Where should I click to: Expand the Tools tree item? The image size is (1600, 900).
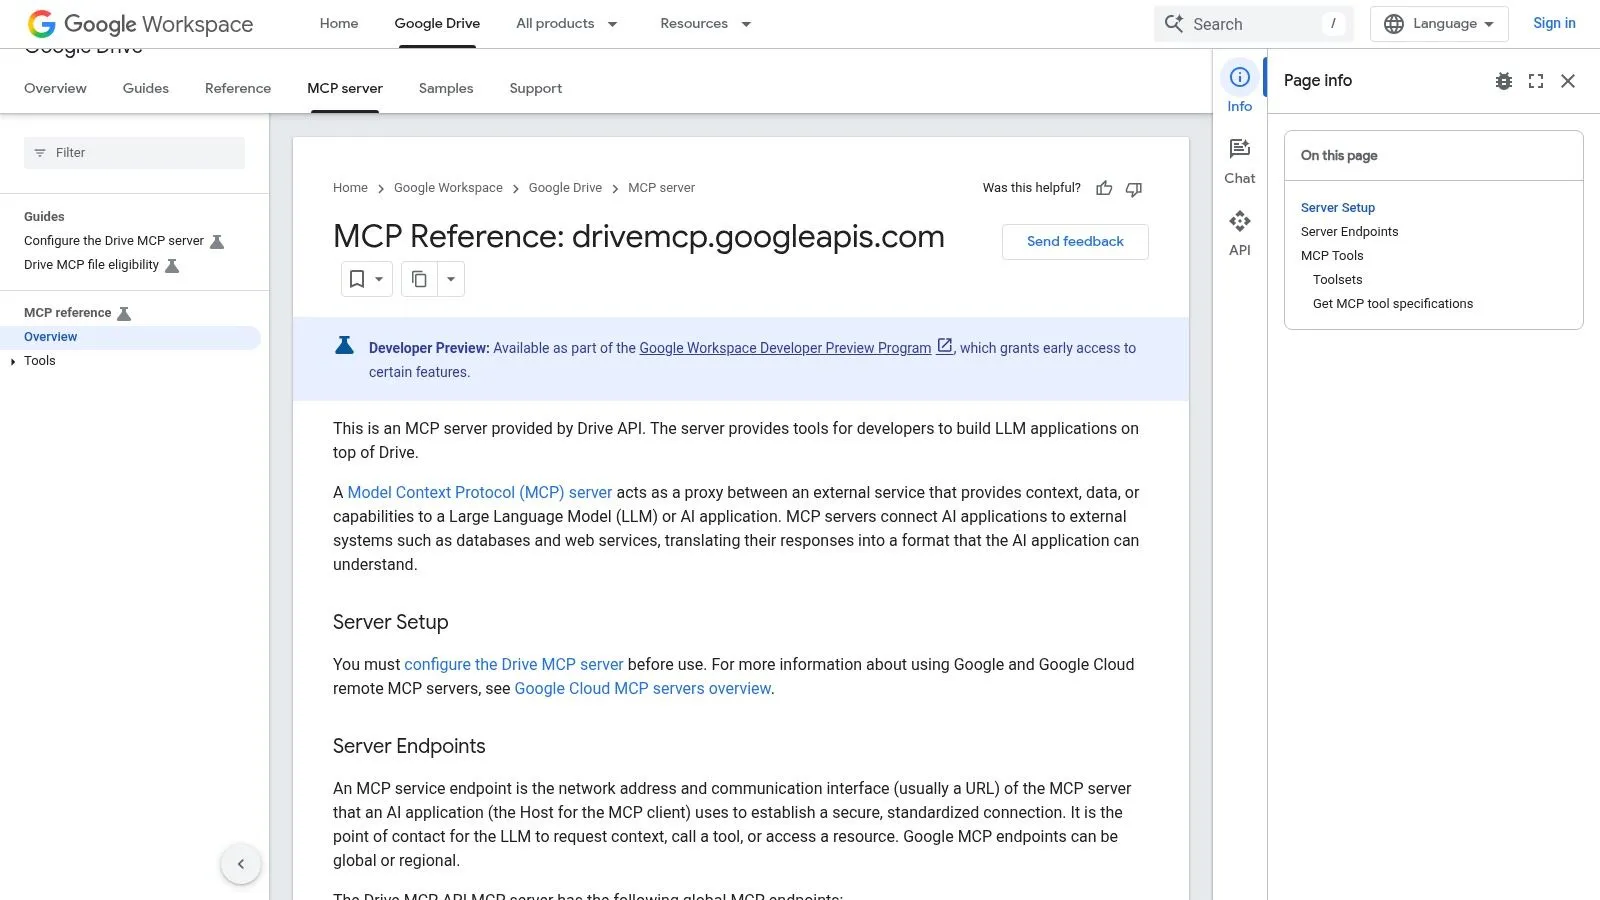pos(13,361)
